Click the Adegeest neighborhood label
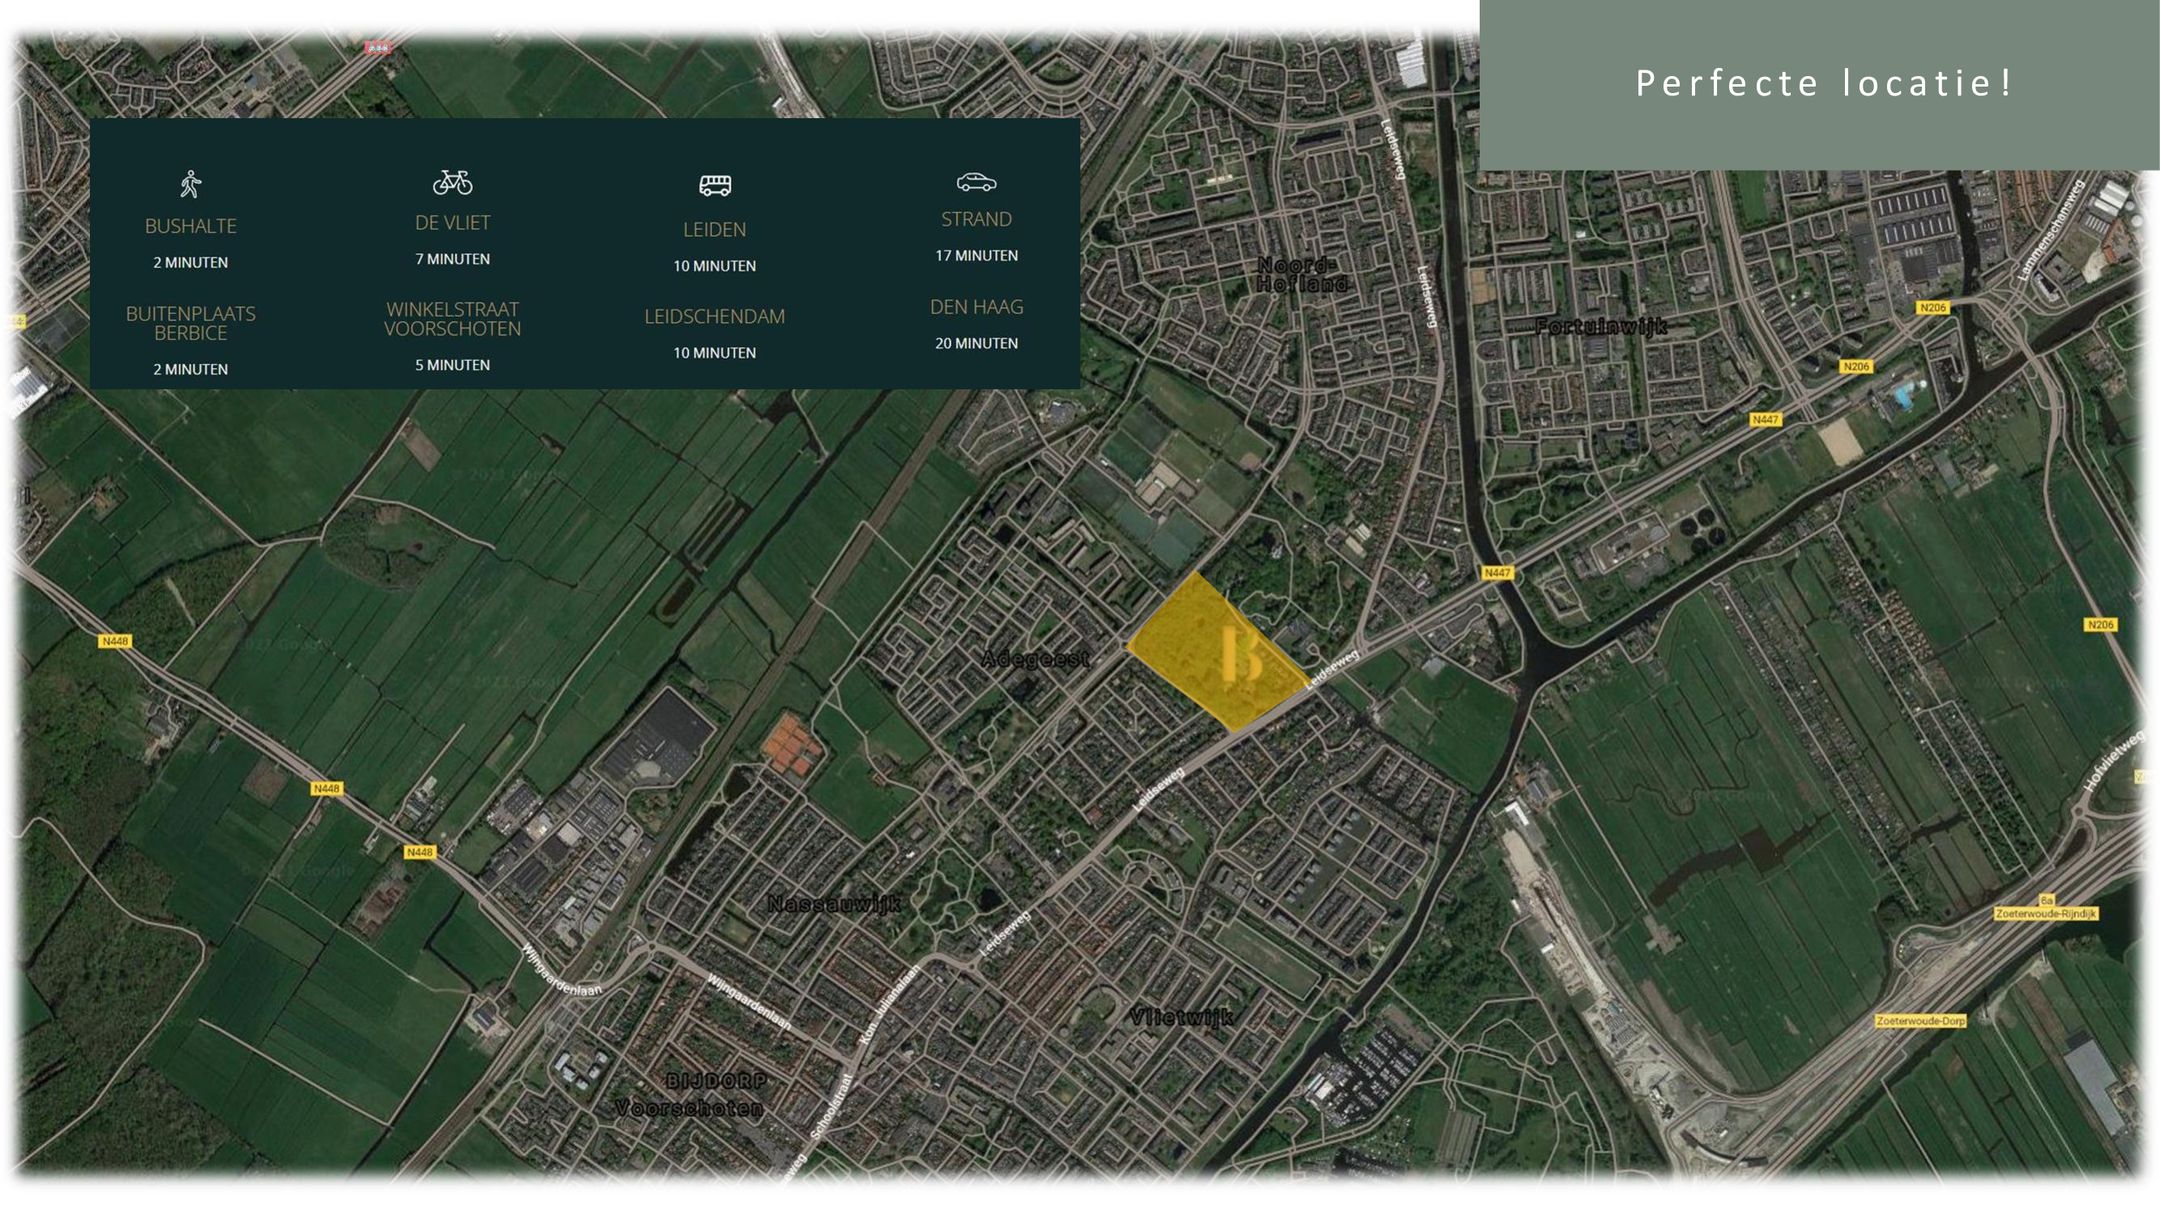2160x1214 pixels. (1034, 659)
